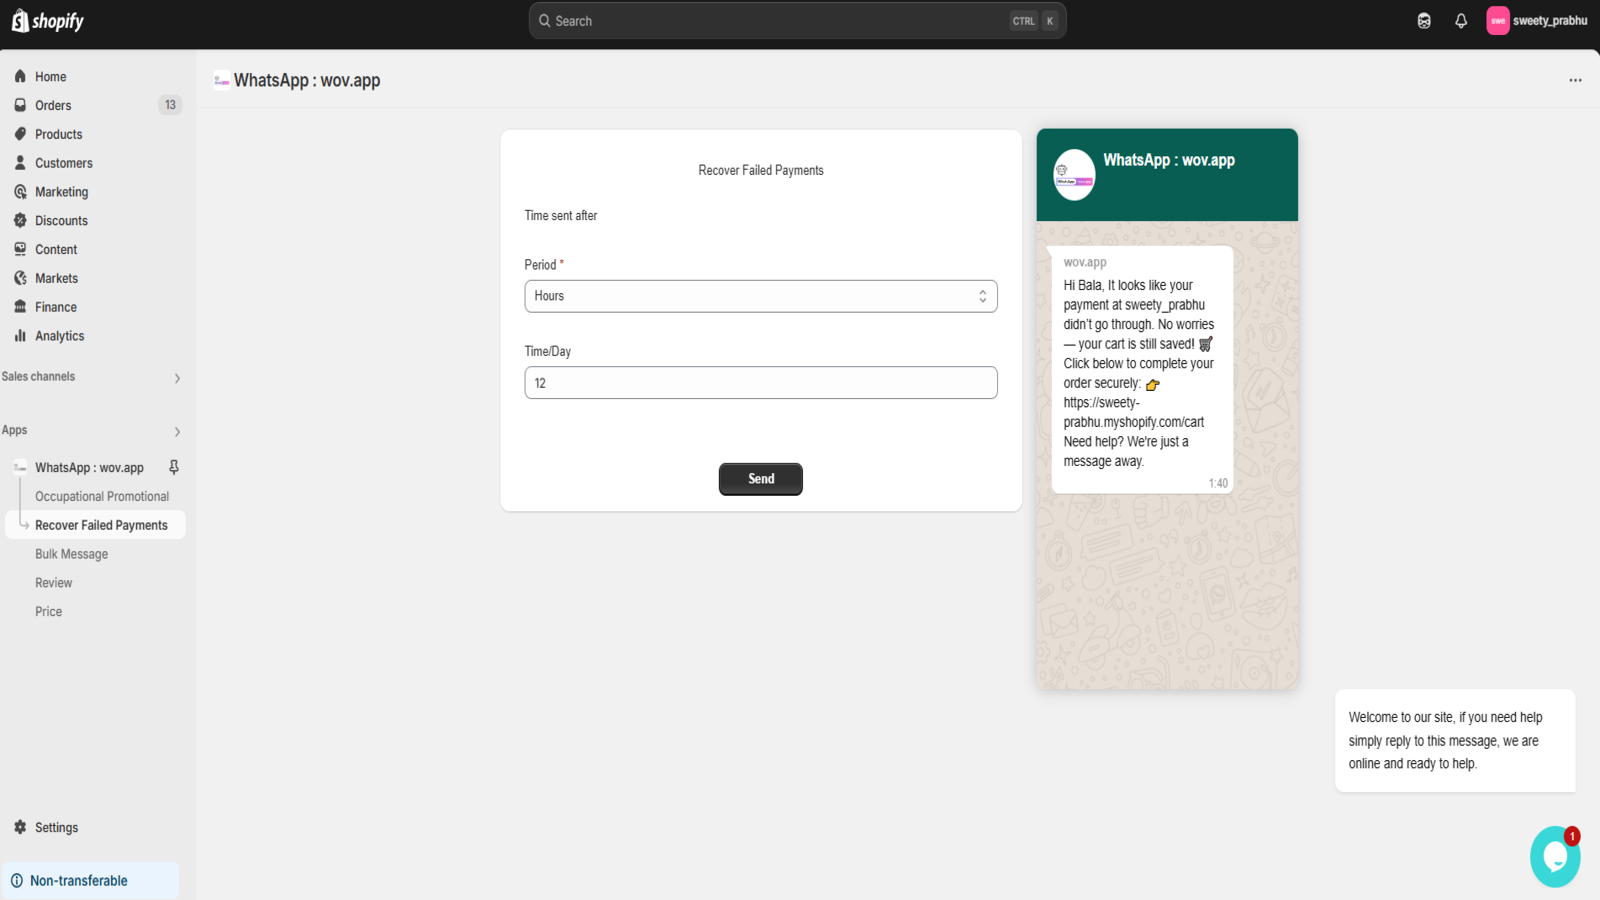Click the Settings gear icon

[x=20, y=827]
